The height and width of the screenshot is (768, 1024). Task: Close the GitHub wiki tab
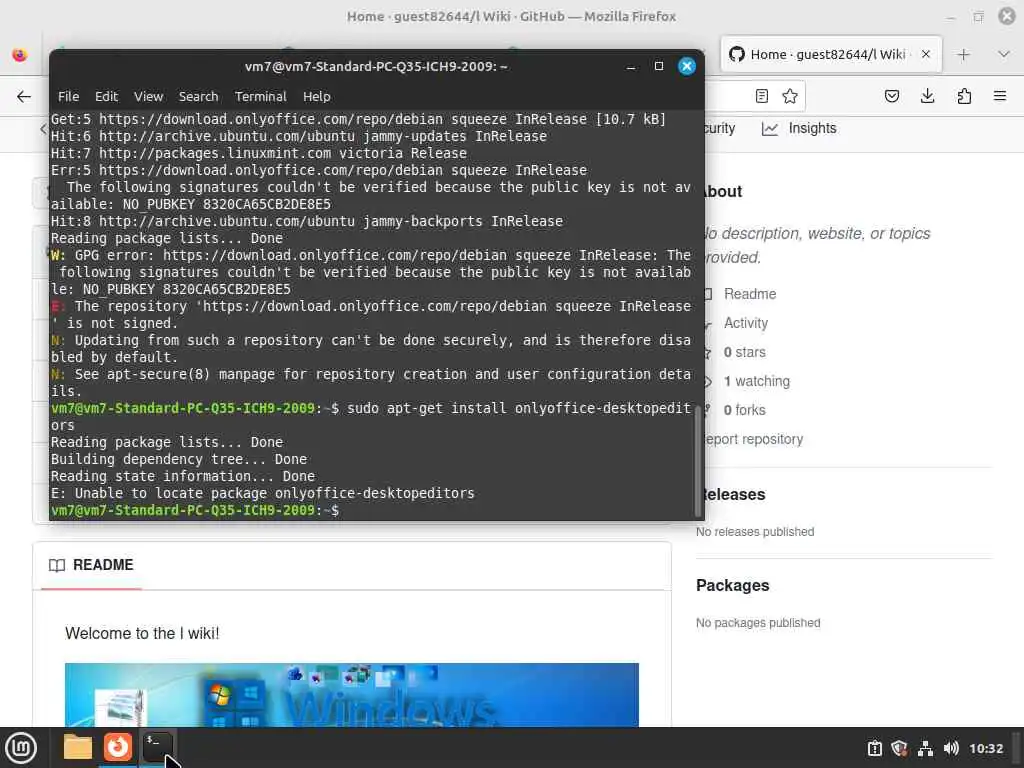click(x=925, y=54)
